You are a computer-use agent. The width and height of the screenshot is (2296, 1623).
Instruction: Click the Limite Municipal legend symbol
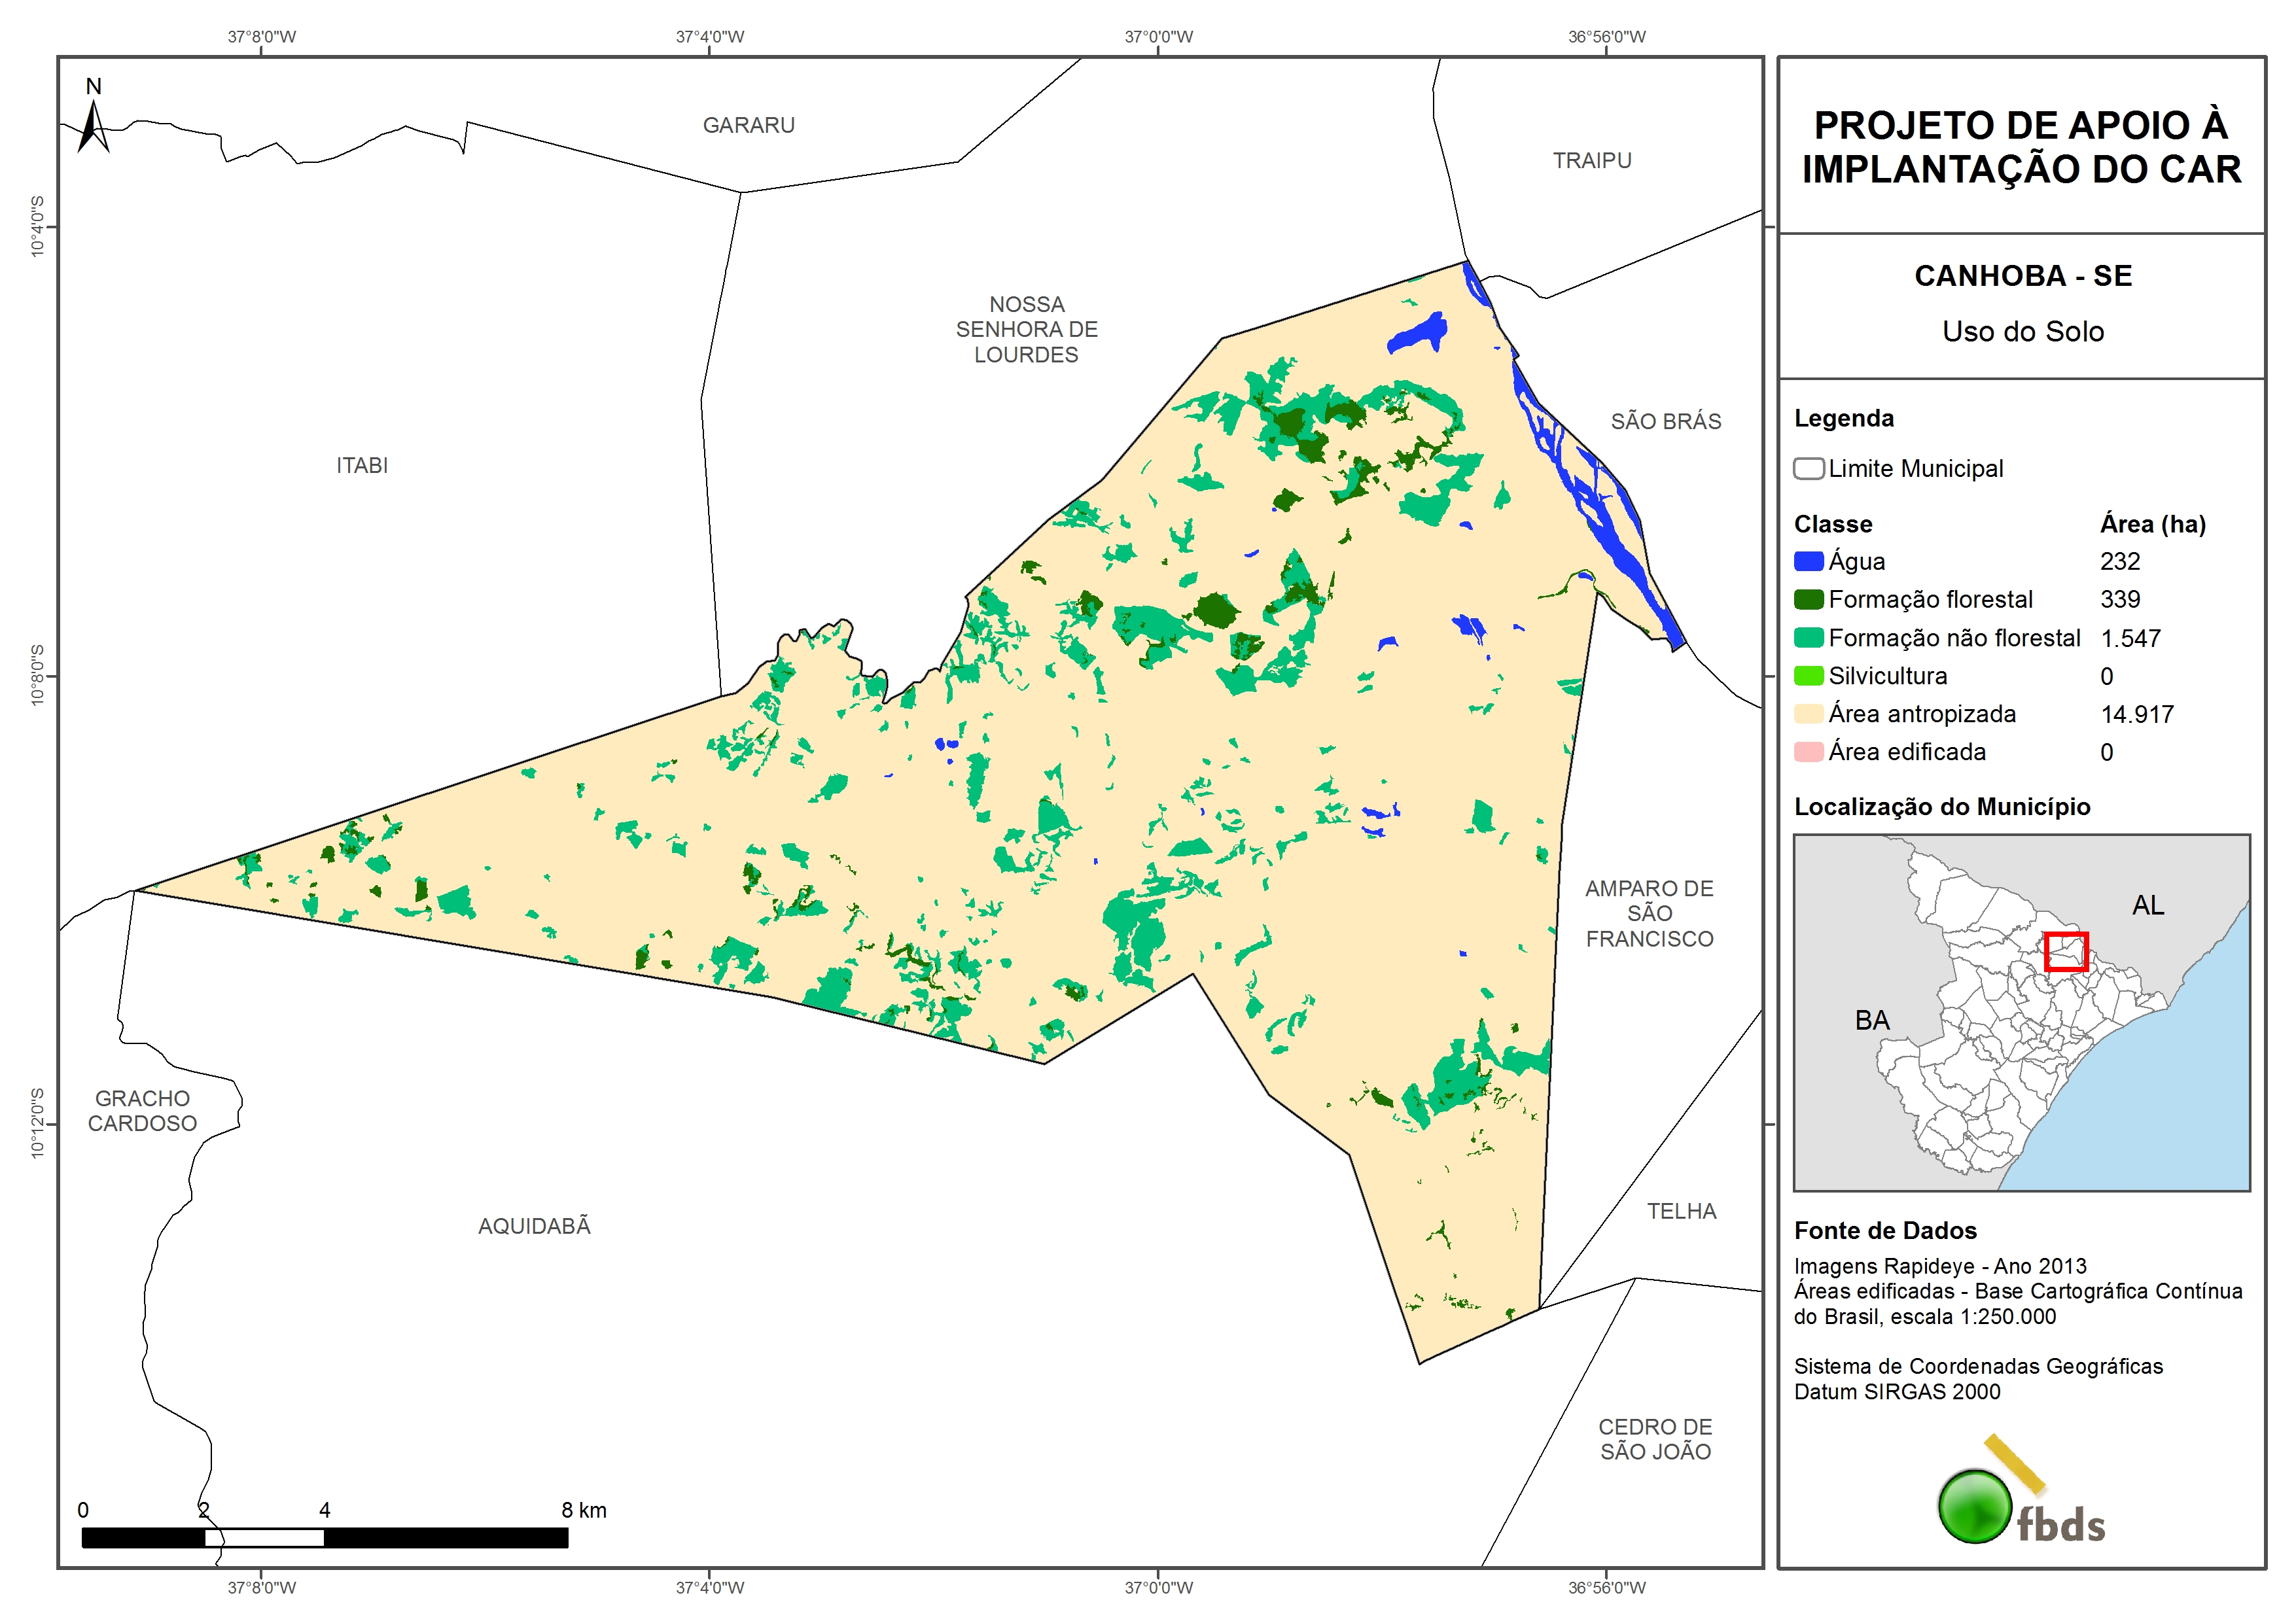pyautogui.click(x=1808, y=469)
